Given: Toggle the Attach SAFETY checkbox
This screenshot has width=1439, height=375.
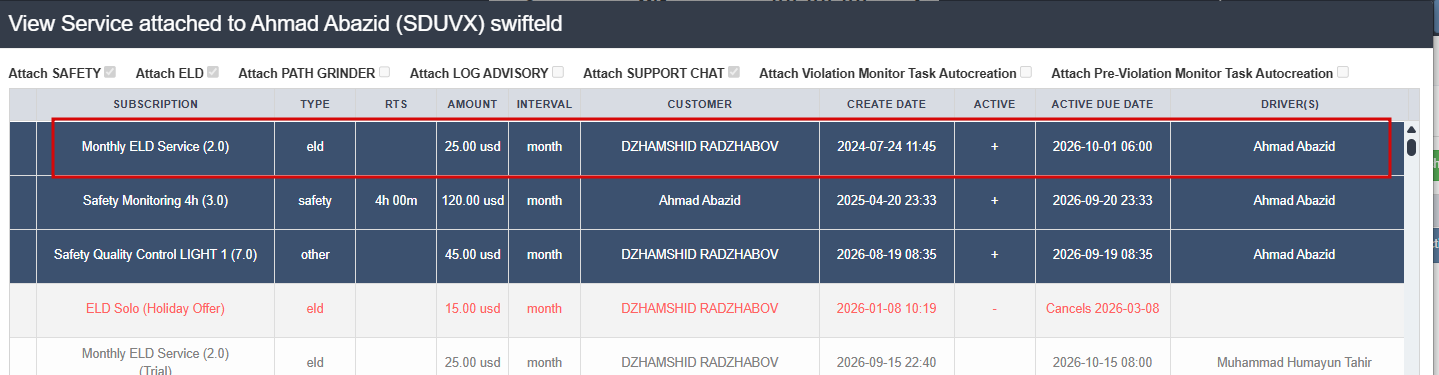Looking at the screenshot, I should (110, 72).
